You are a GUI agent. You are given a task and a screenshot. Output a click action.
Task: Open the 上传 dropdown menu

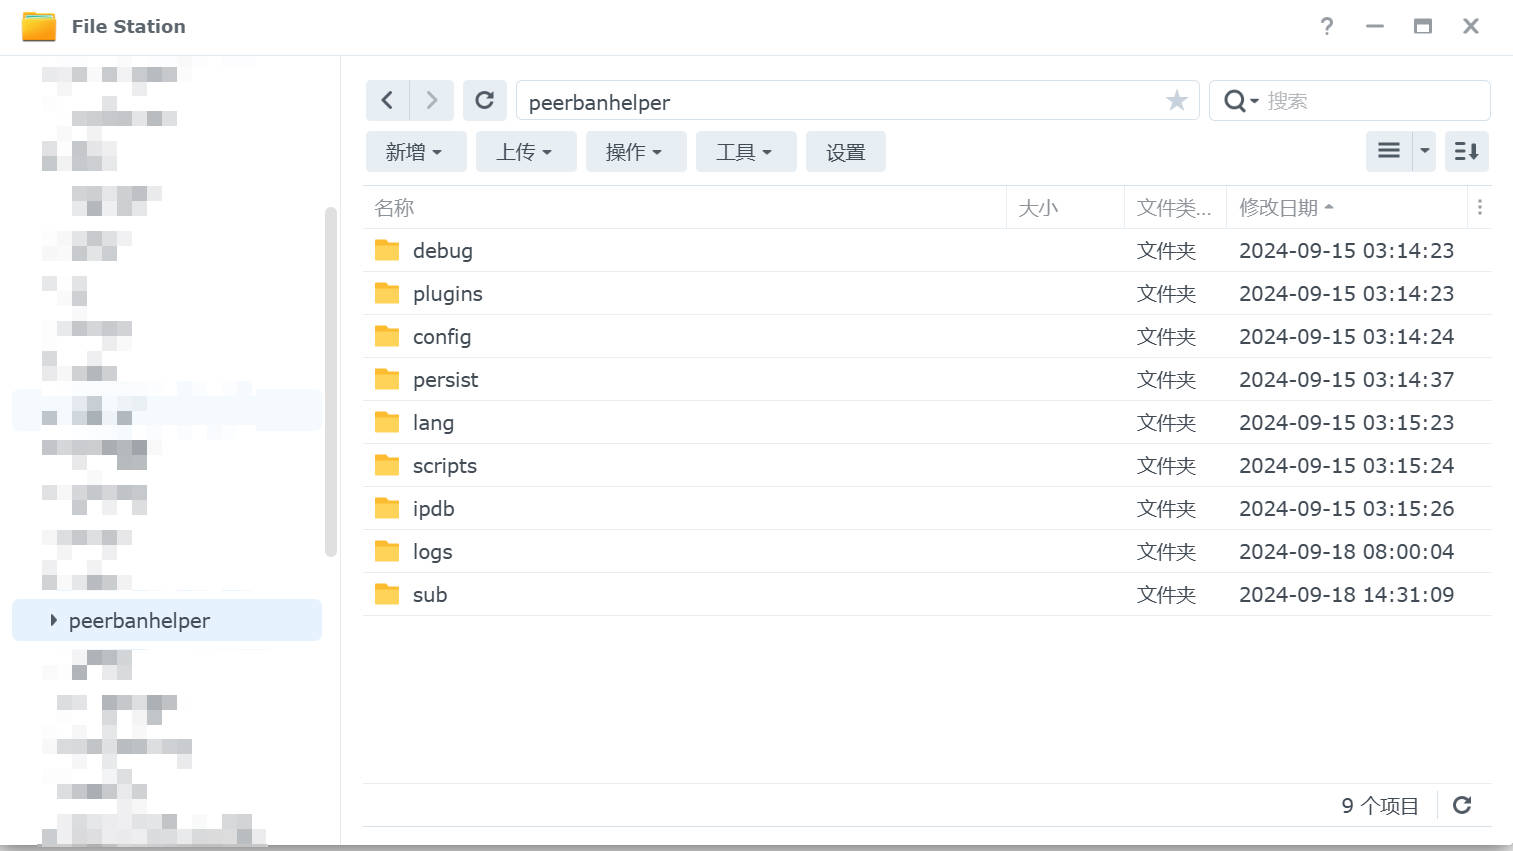click(x=525, y=152)
